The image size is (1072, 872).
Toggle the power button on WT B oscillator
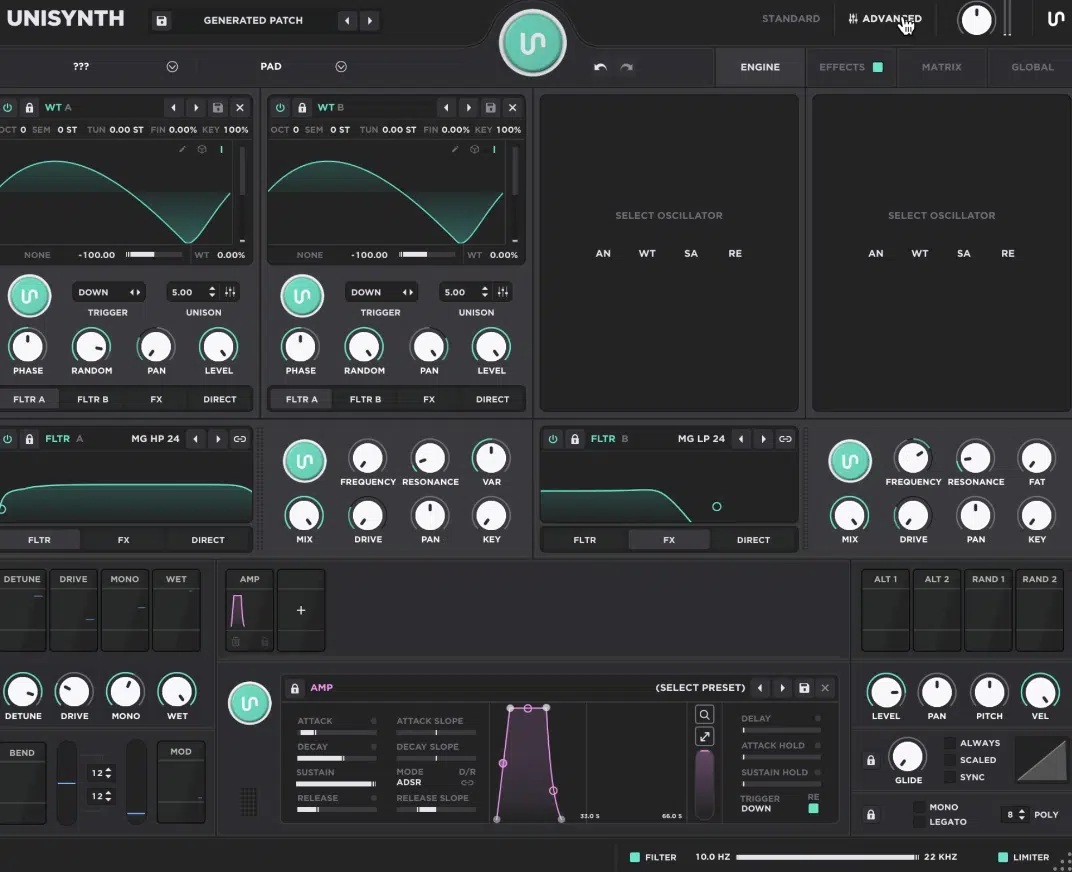[x=280, y=107]
